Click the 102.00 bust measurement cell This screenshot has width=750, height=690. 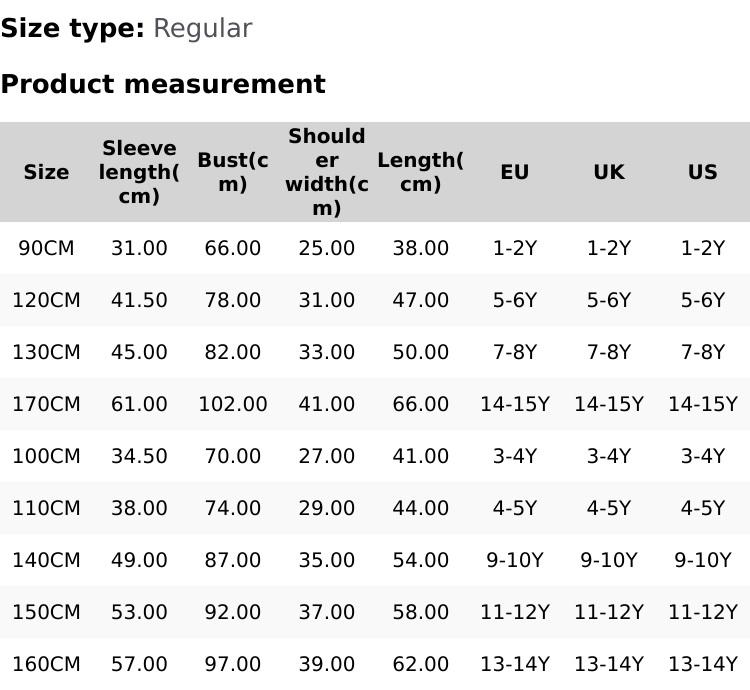pos(233,404)
